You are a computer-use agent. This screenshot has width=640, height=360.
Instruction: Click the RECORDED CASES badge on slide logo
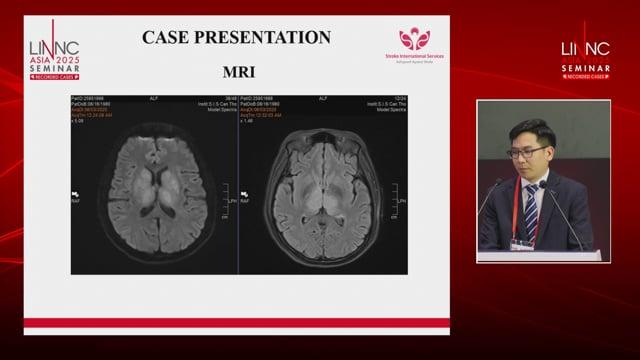(x=54, y=77)
